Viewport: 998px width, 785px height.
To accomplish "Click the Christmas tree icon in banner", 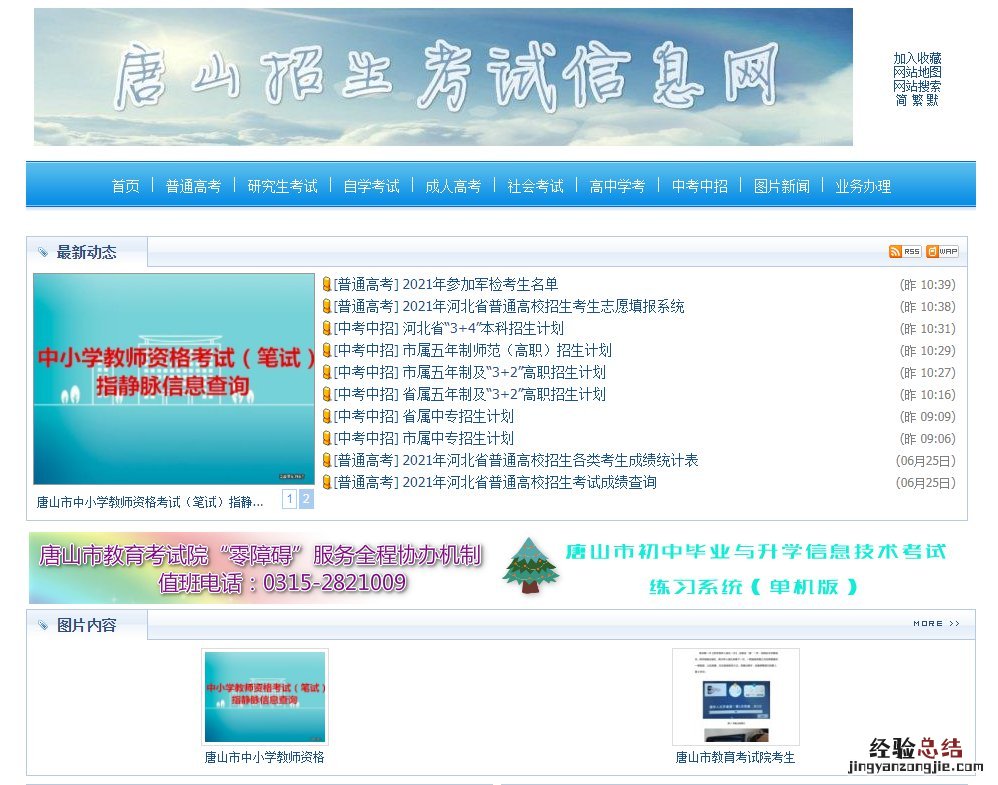I will (530, 565).
